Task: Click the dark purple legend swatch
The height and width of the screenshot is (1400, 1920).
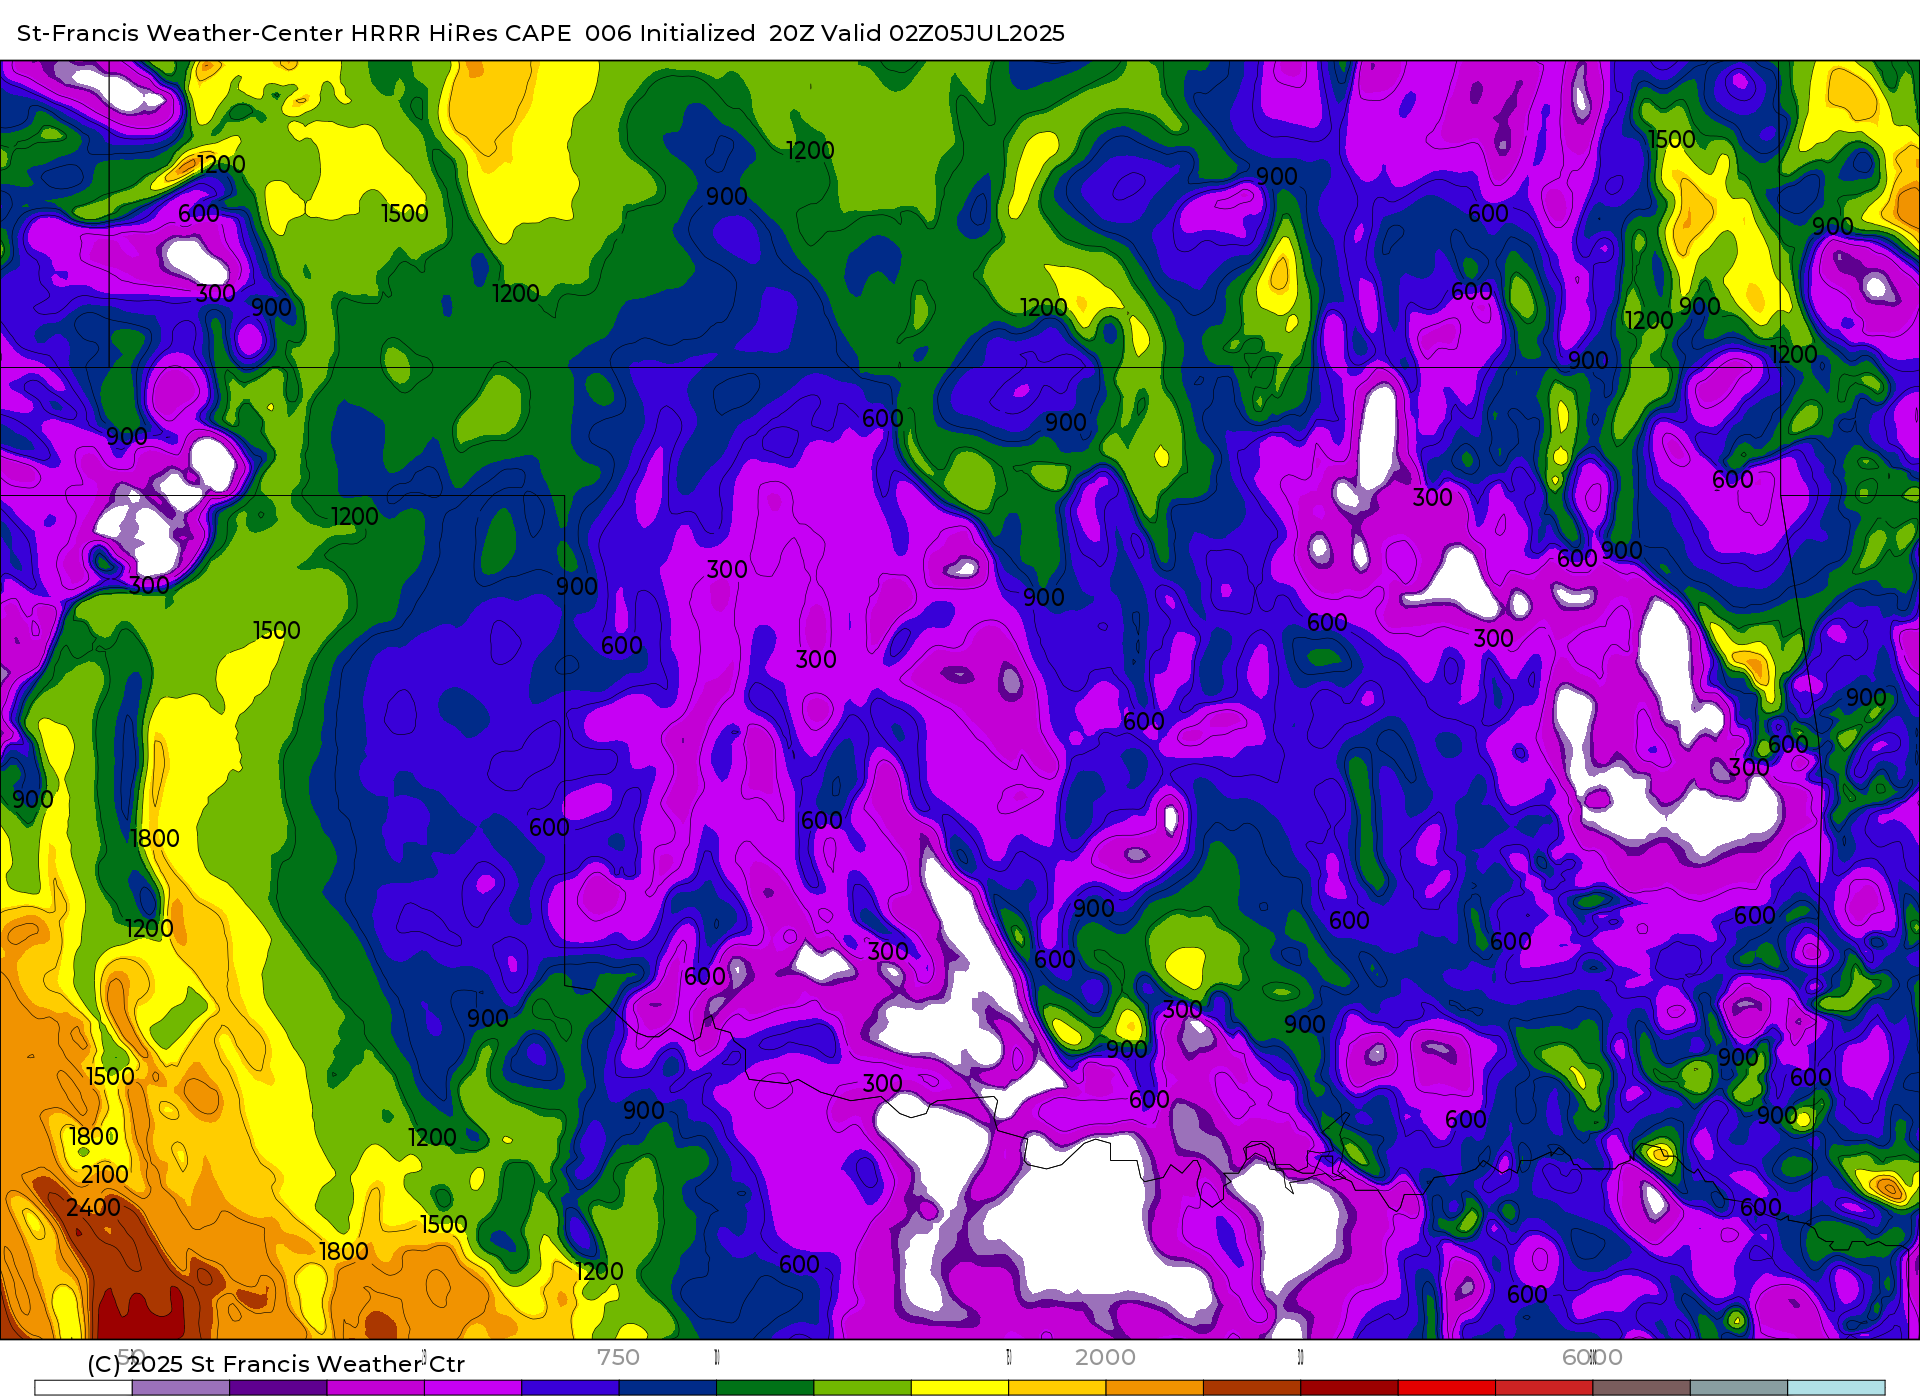Action: tap(278, 1388)
